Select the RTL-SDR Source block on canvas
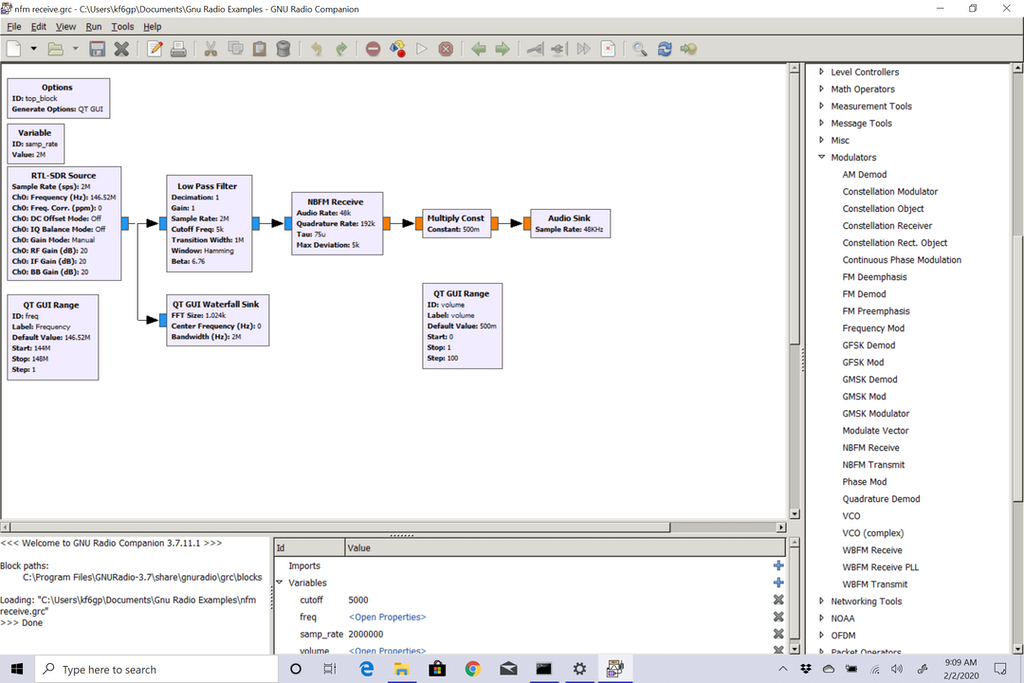Viewport: 1024px width, 683px height. click(x=64, y=223)
